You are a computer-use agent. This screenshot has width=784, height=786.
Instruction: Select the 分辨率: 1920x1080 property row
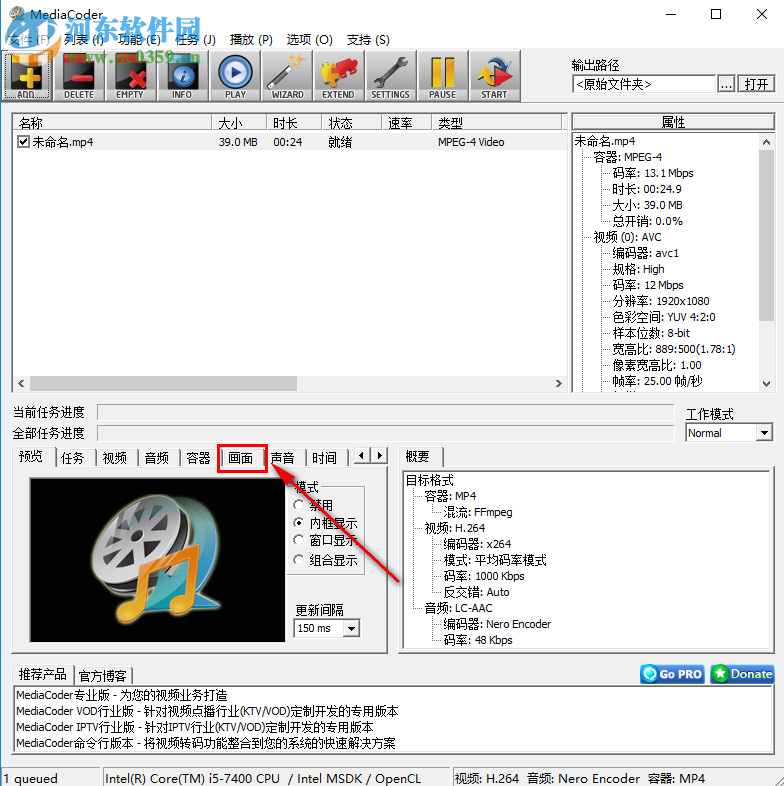tap(661, 301)
